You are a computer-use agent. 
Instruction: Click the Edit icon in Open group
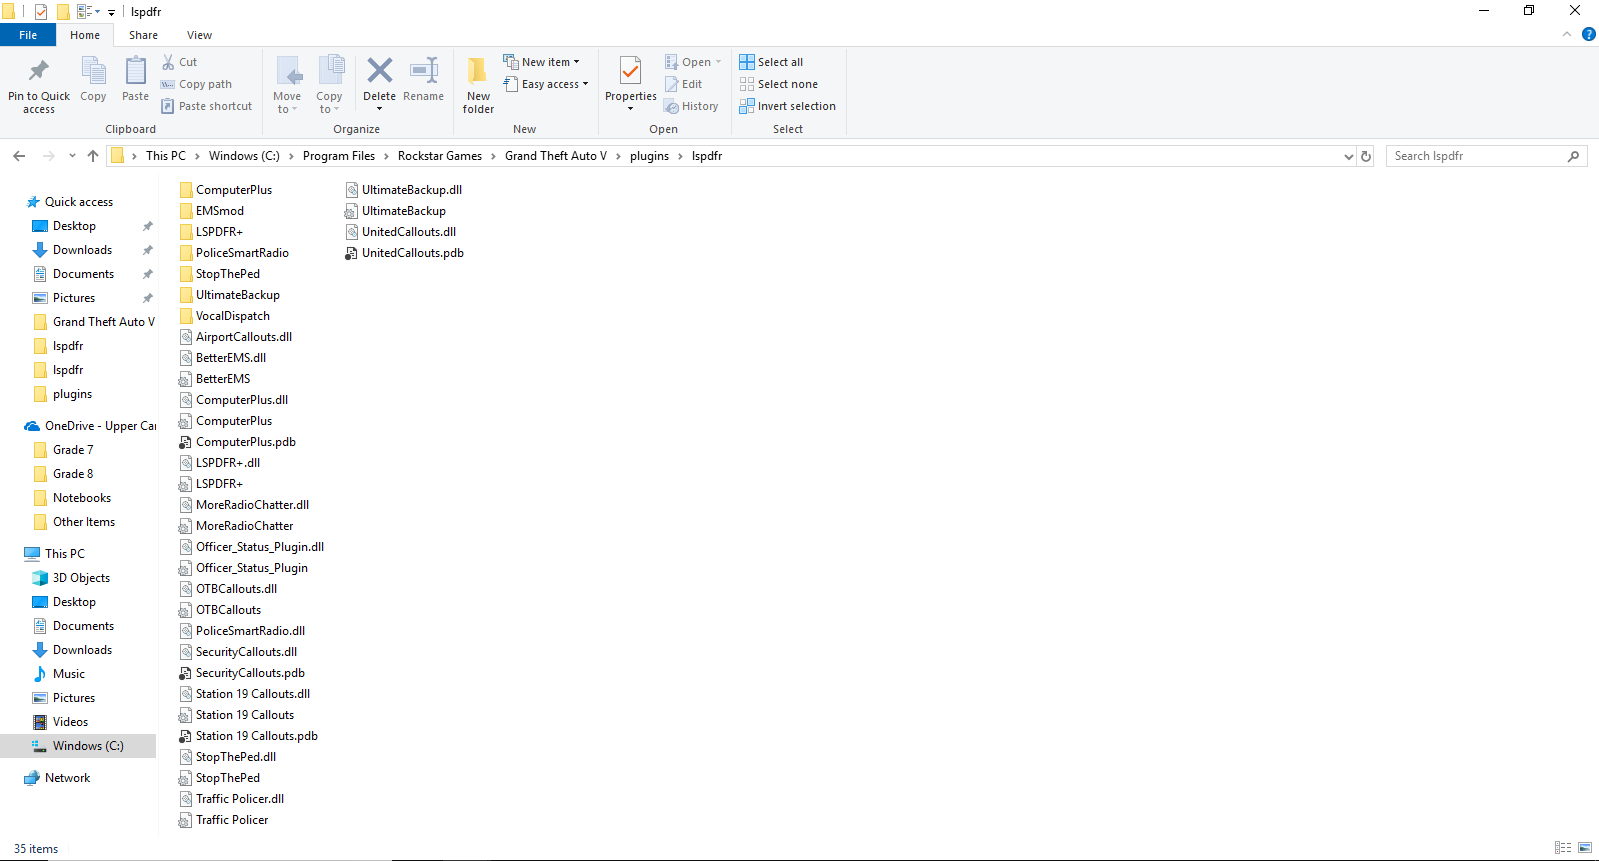[x=672, y=84]
